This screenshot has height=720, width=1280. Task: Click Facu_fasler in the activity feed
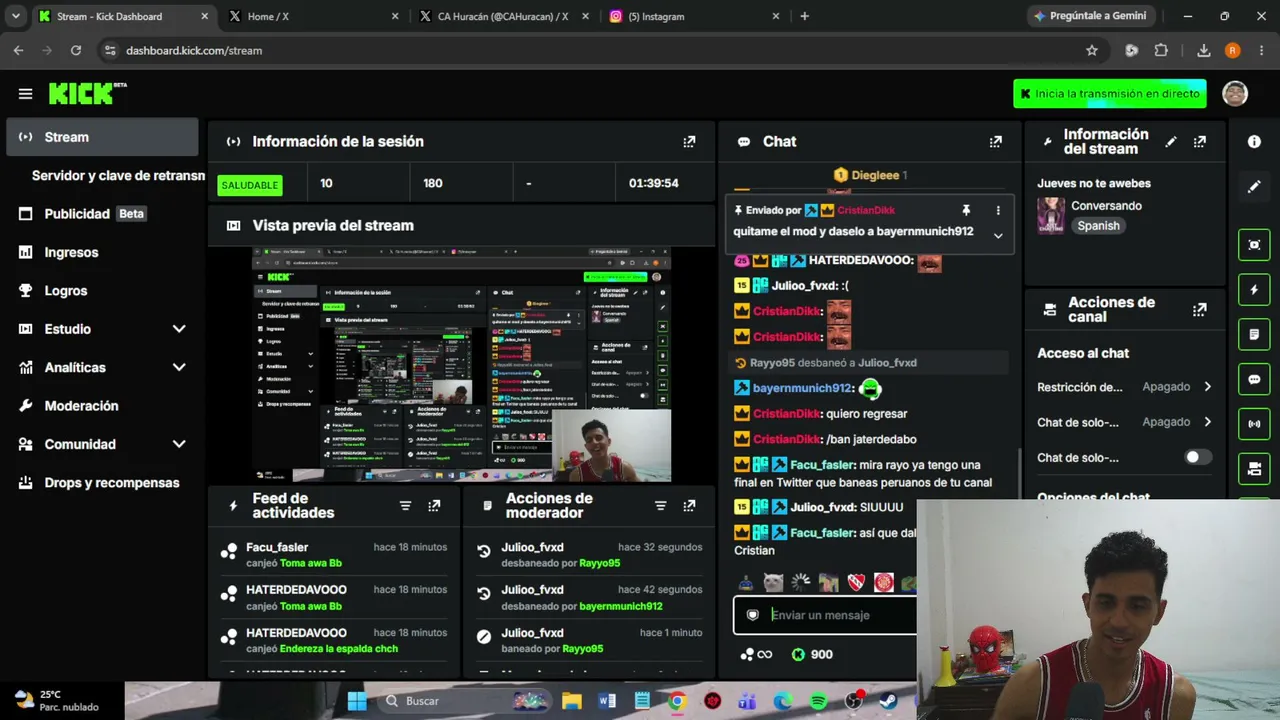click(x=277, y=547)
